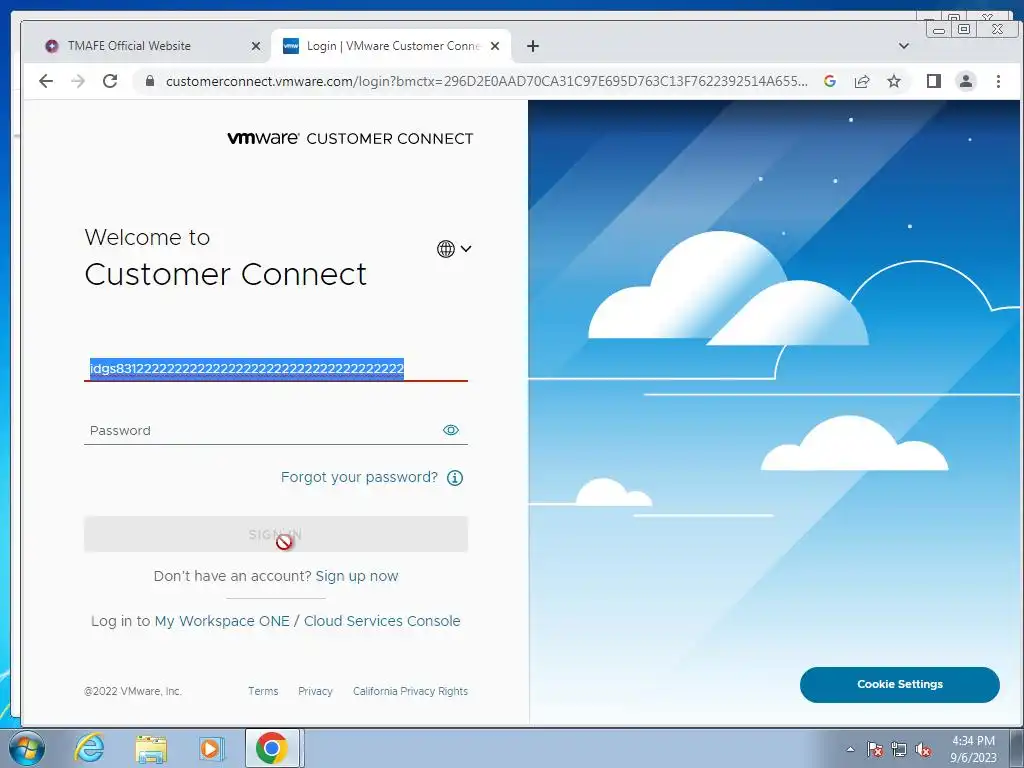Open Windows Media Player from taskbar
Screen dimensions: 1024x768
(212, 748)
